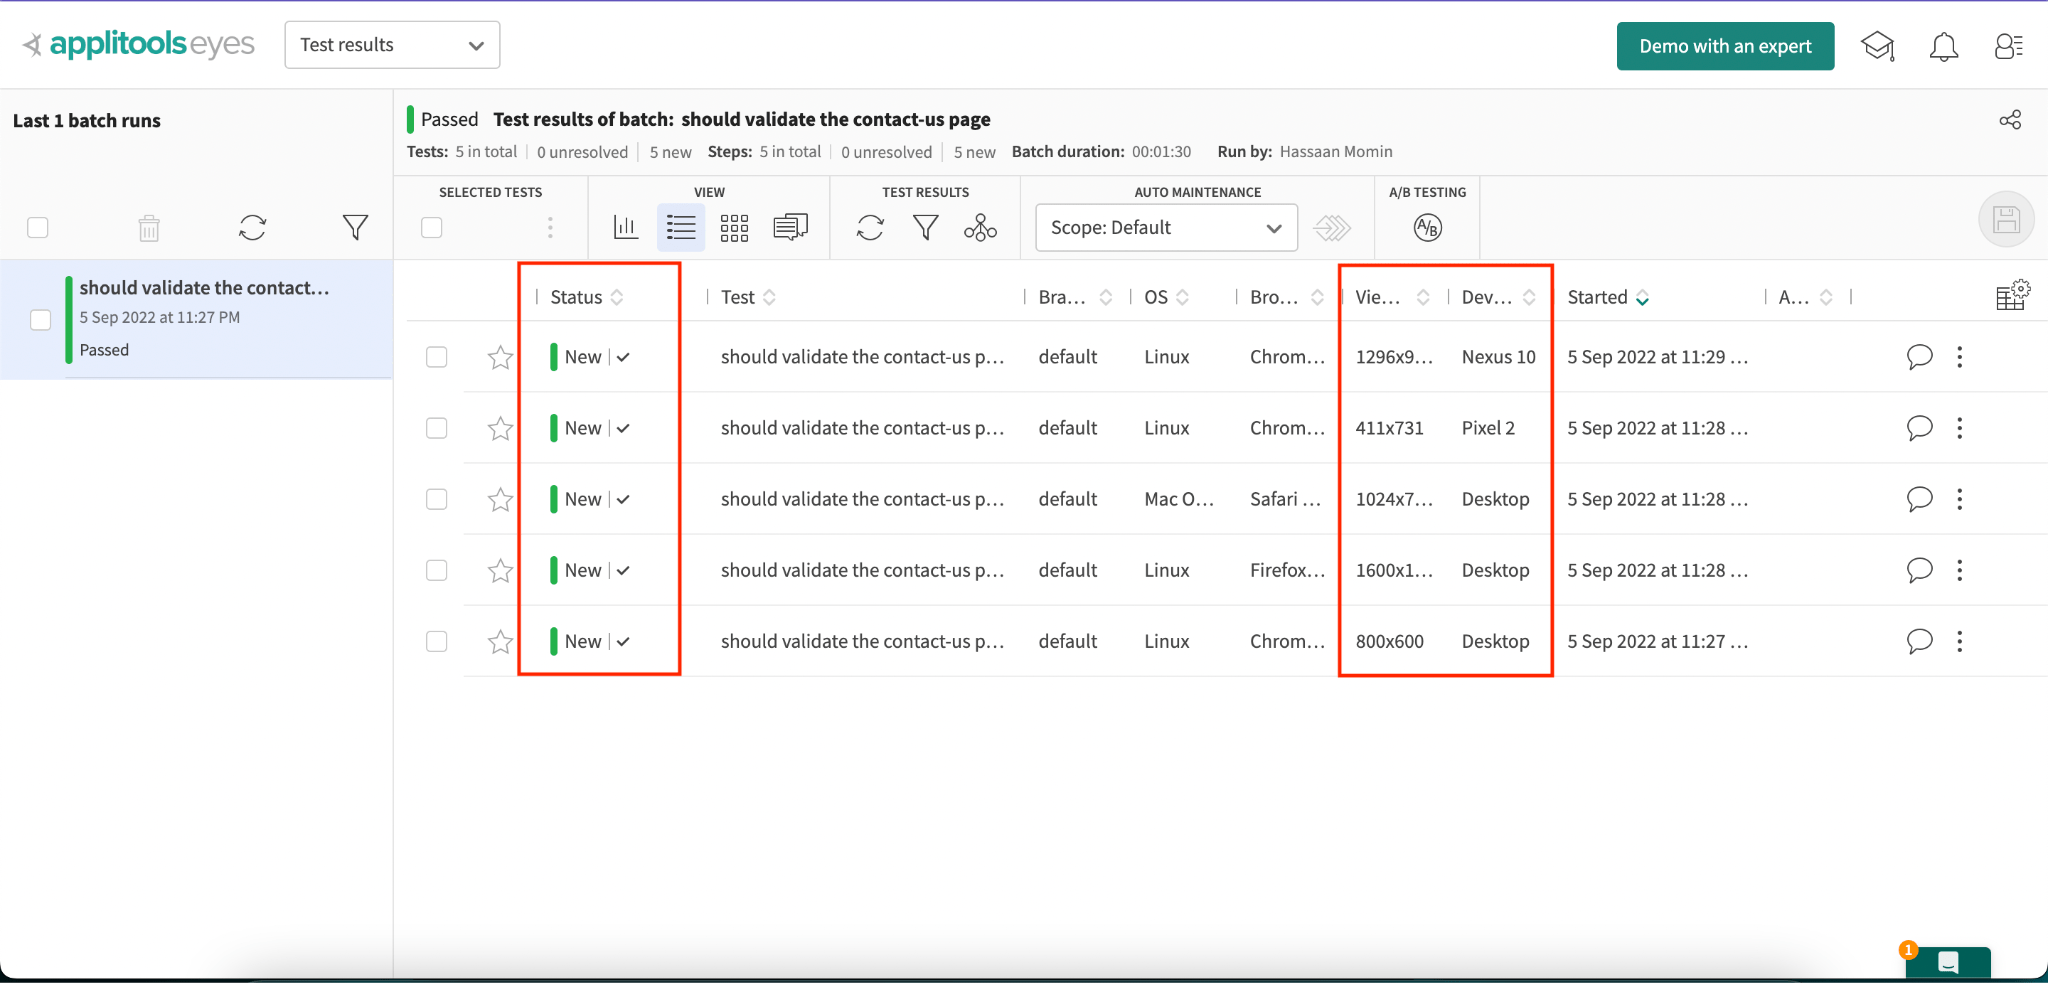
Task: Refresh the batch runs list
Action: coord(252,228)
